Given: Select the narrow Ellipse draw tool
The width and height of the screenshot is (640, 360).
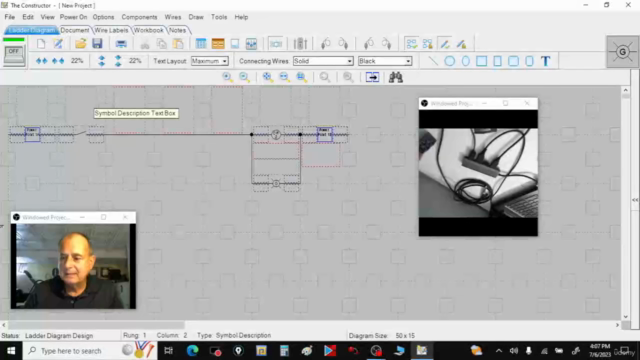Looking at the screenshot, I should (x=466, y=61).
